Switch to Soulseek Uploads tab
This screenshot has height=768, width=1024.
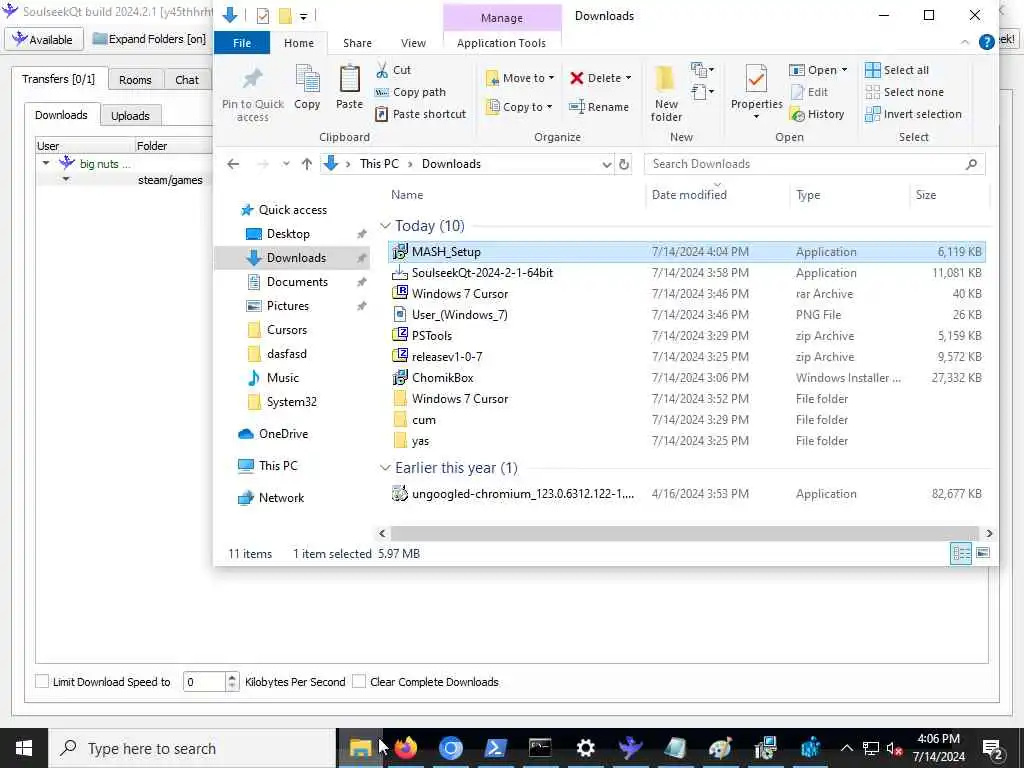(130, 116)
